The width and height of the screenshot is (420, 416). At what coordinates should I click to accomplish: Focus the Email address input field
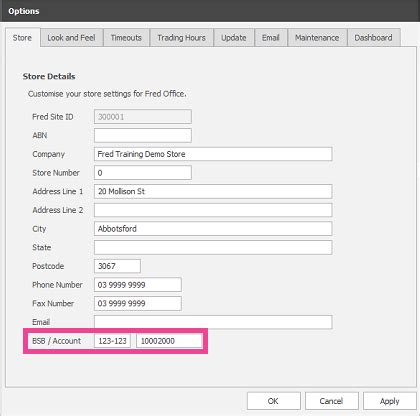click(x=213, y=322)
